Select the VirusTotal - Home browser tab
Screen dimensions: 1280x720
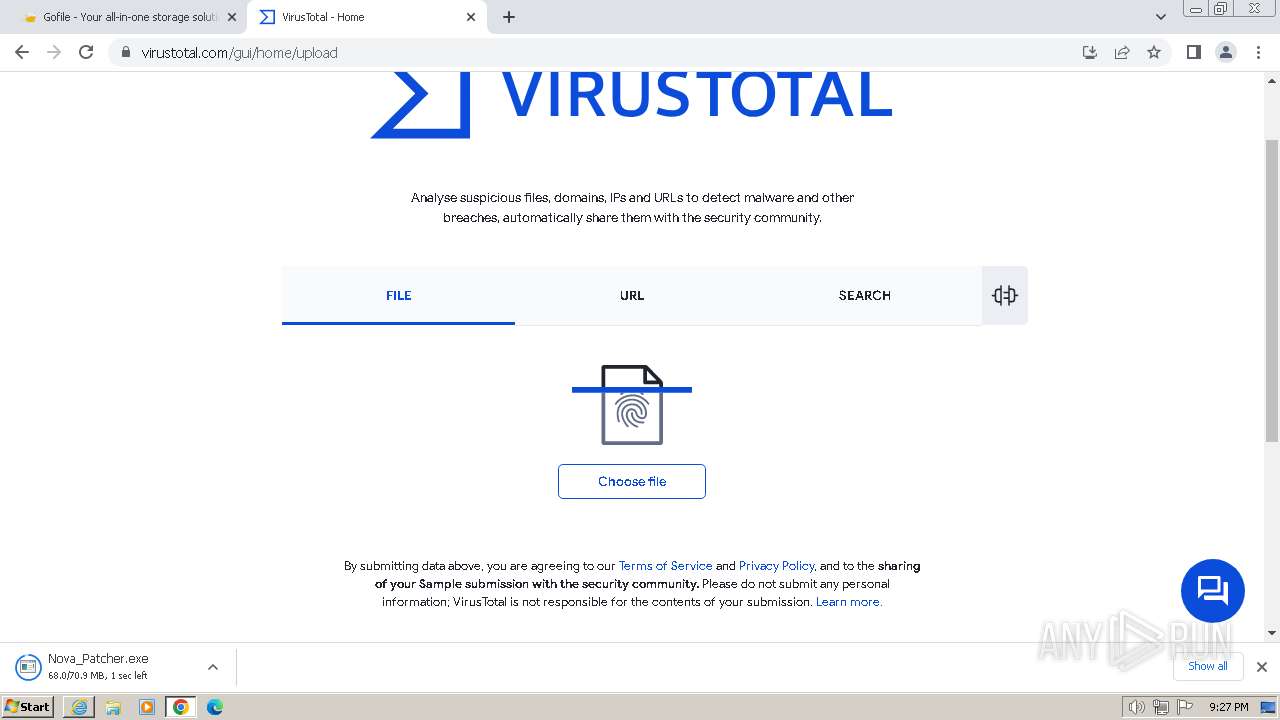click(366, 17)
